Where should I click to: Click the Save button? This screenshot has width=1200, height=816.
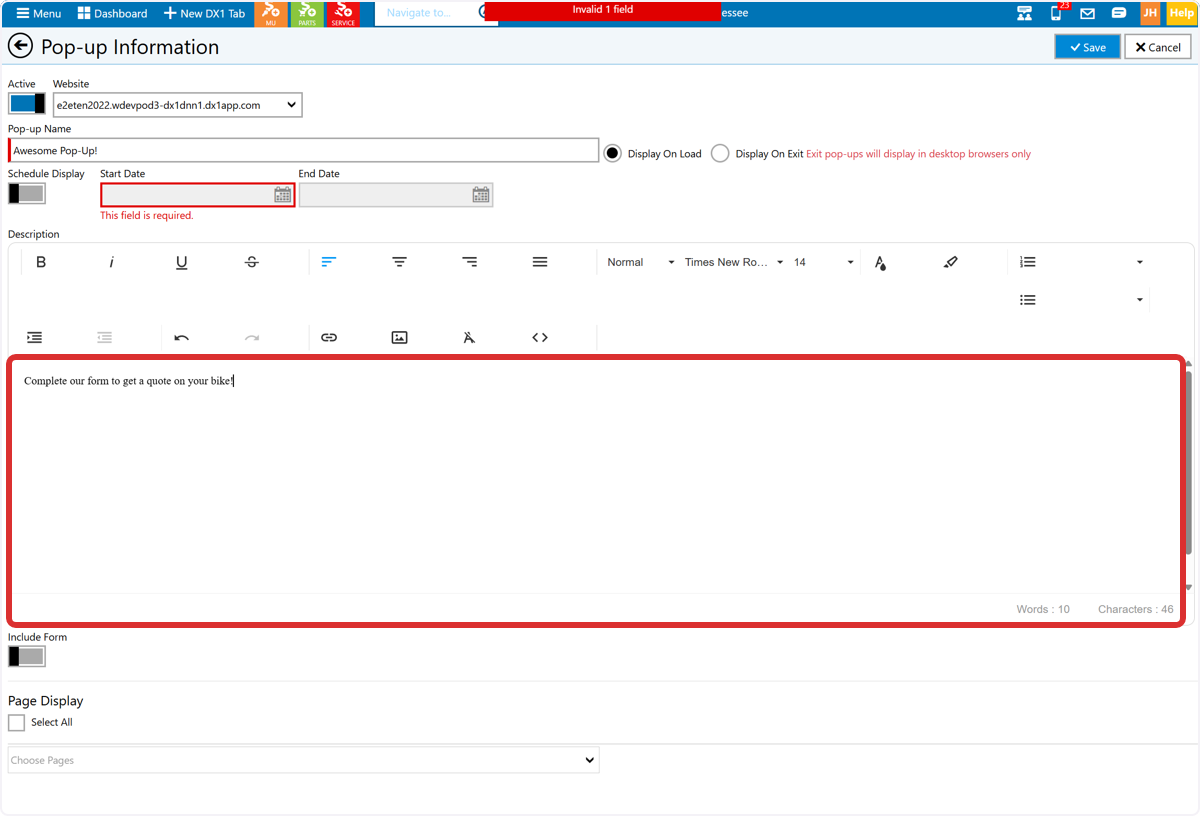click(1087, 47)
